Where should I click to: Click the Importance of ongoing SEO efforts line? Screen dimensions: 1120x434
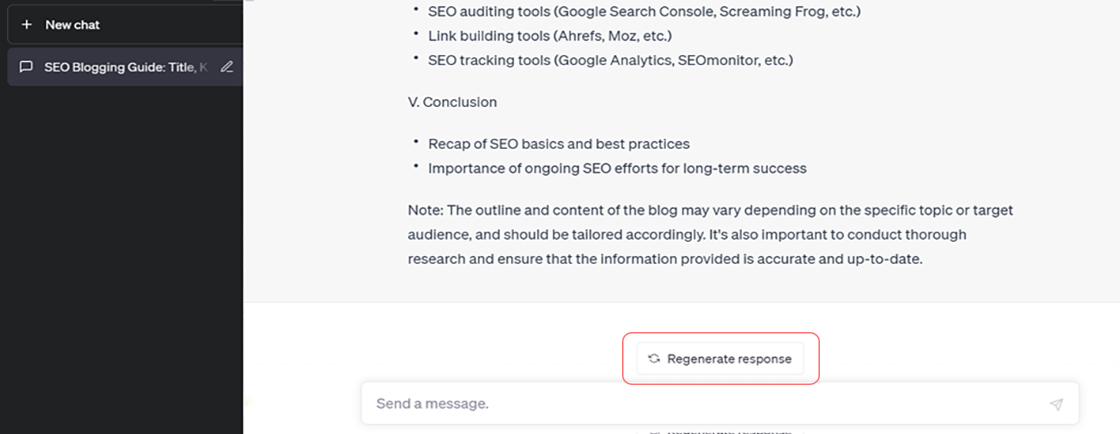click(x=617, y=168)
